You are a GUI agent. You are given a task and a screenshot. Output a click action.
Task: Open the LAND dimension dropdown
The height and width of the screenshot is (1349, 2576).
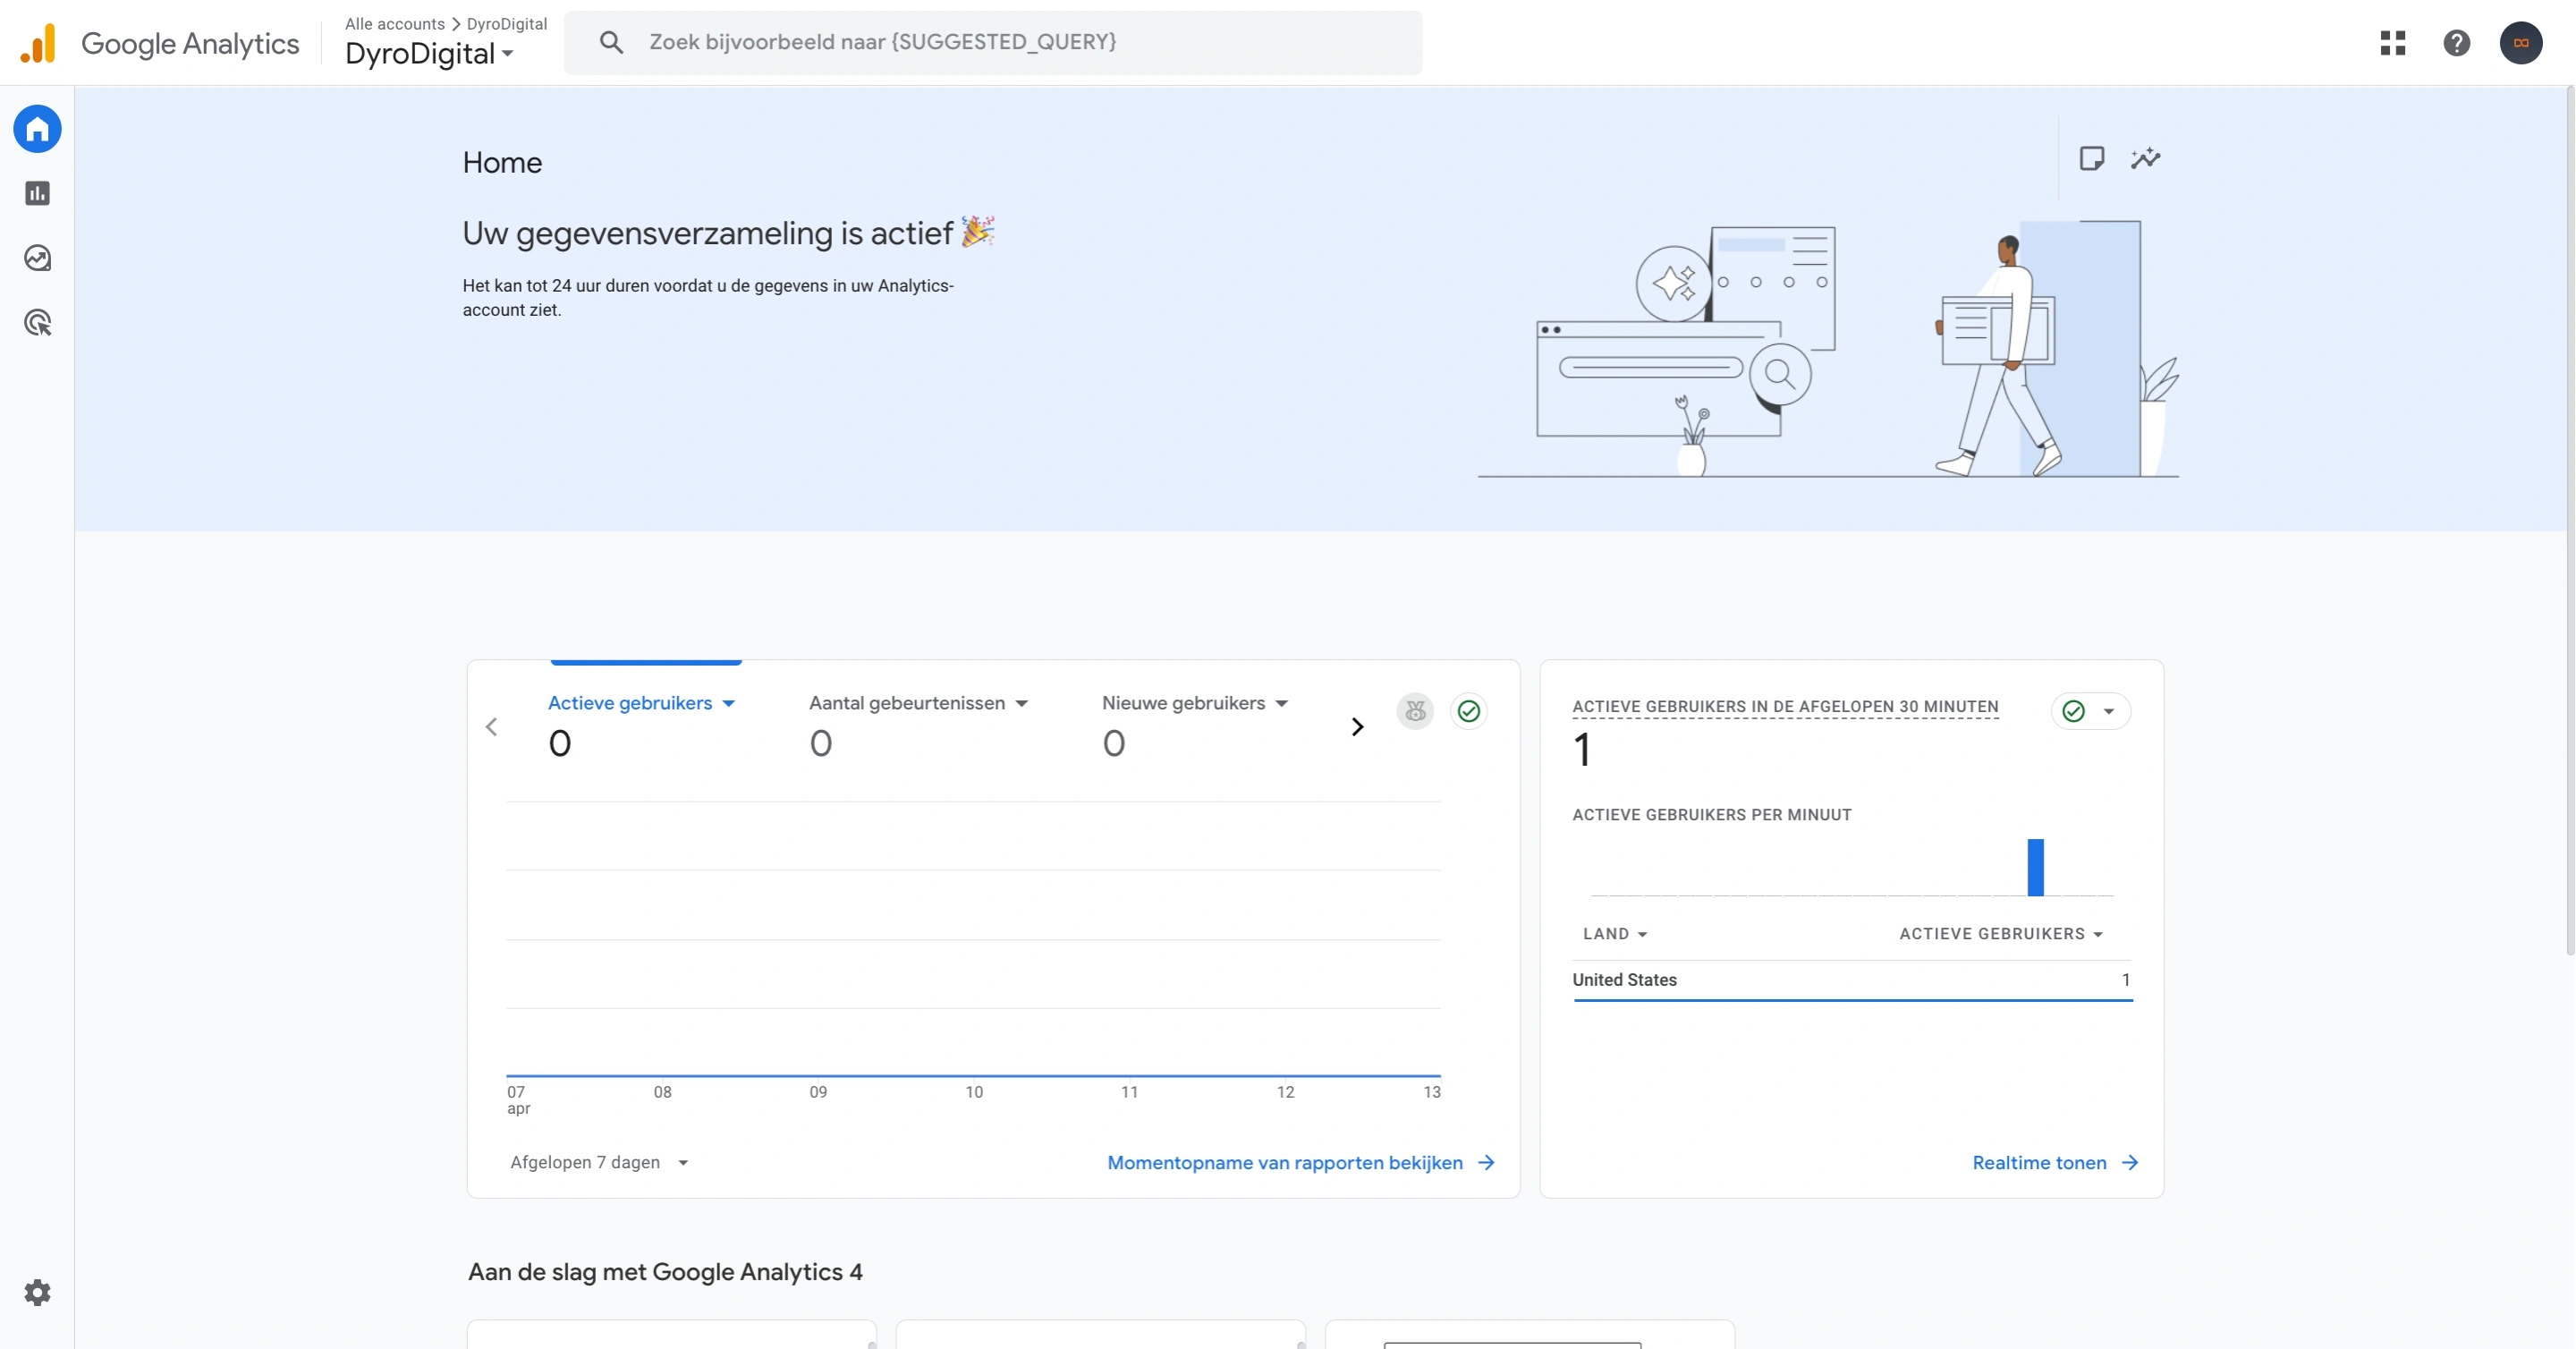[x=1615, y=934]
